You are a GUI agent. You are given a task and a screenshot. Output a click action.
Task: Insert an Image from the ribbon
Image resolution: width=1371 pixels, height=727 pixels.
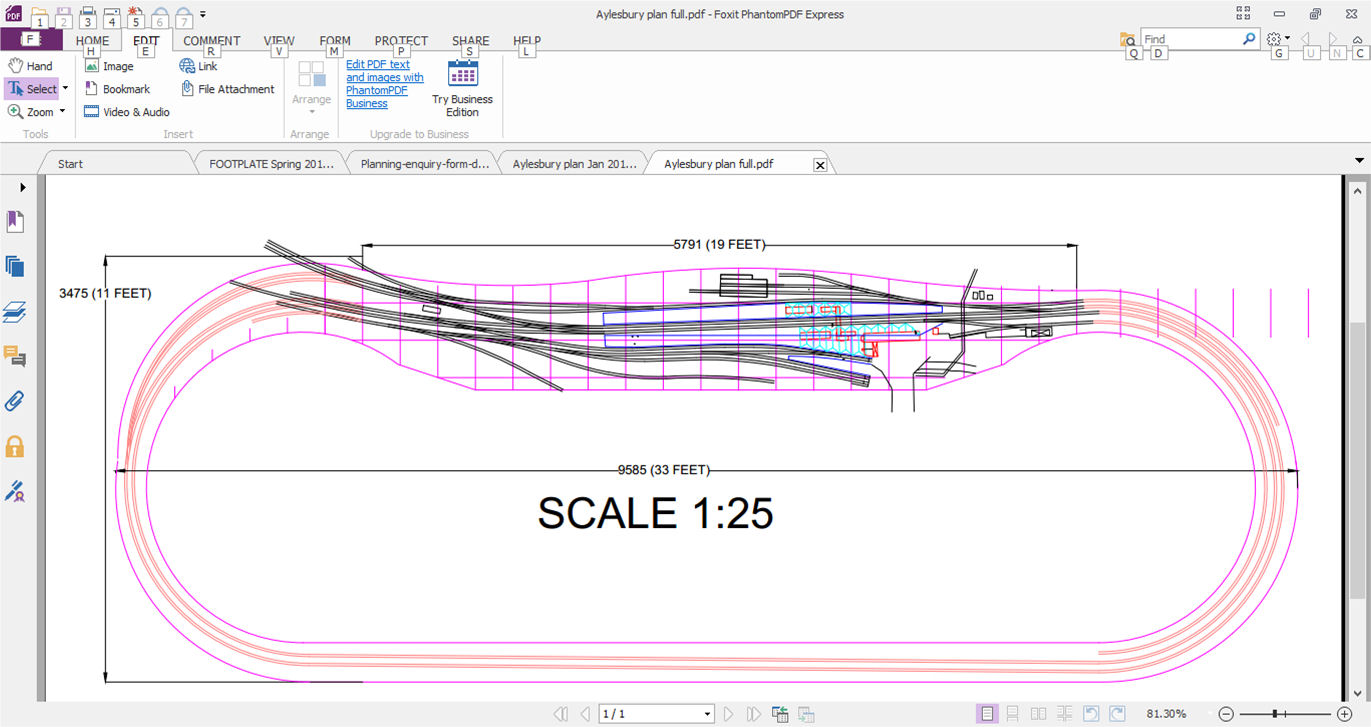click(x=108, y=66)
